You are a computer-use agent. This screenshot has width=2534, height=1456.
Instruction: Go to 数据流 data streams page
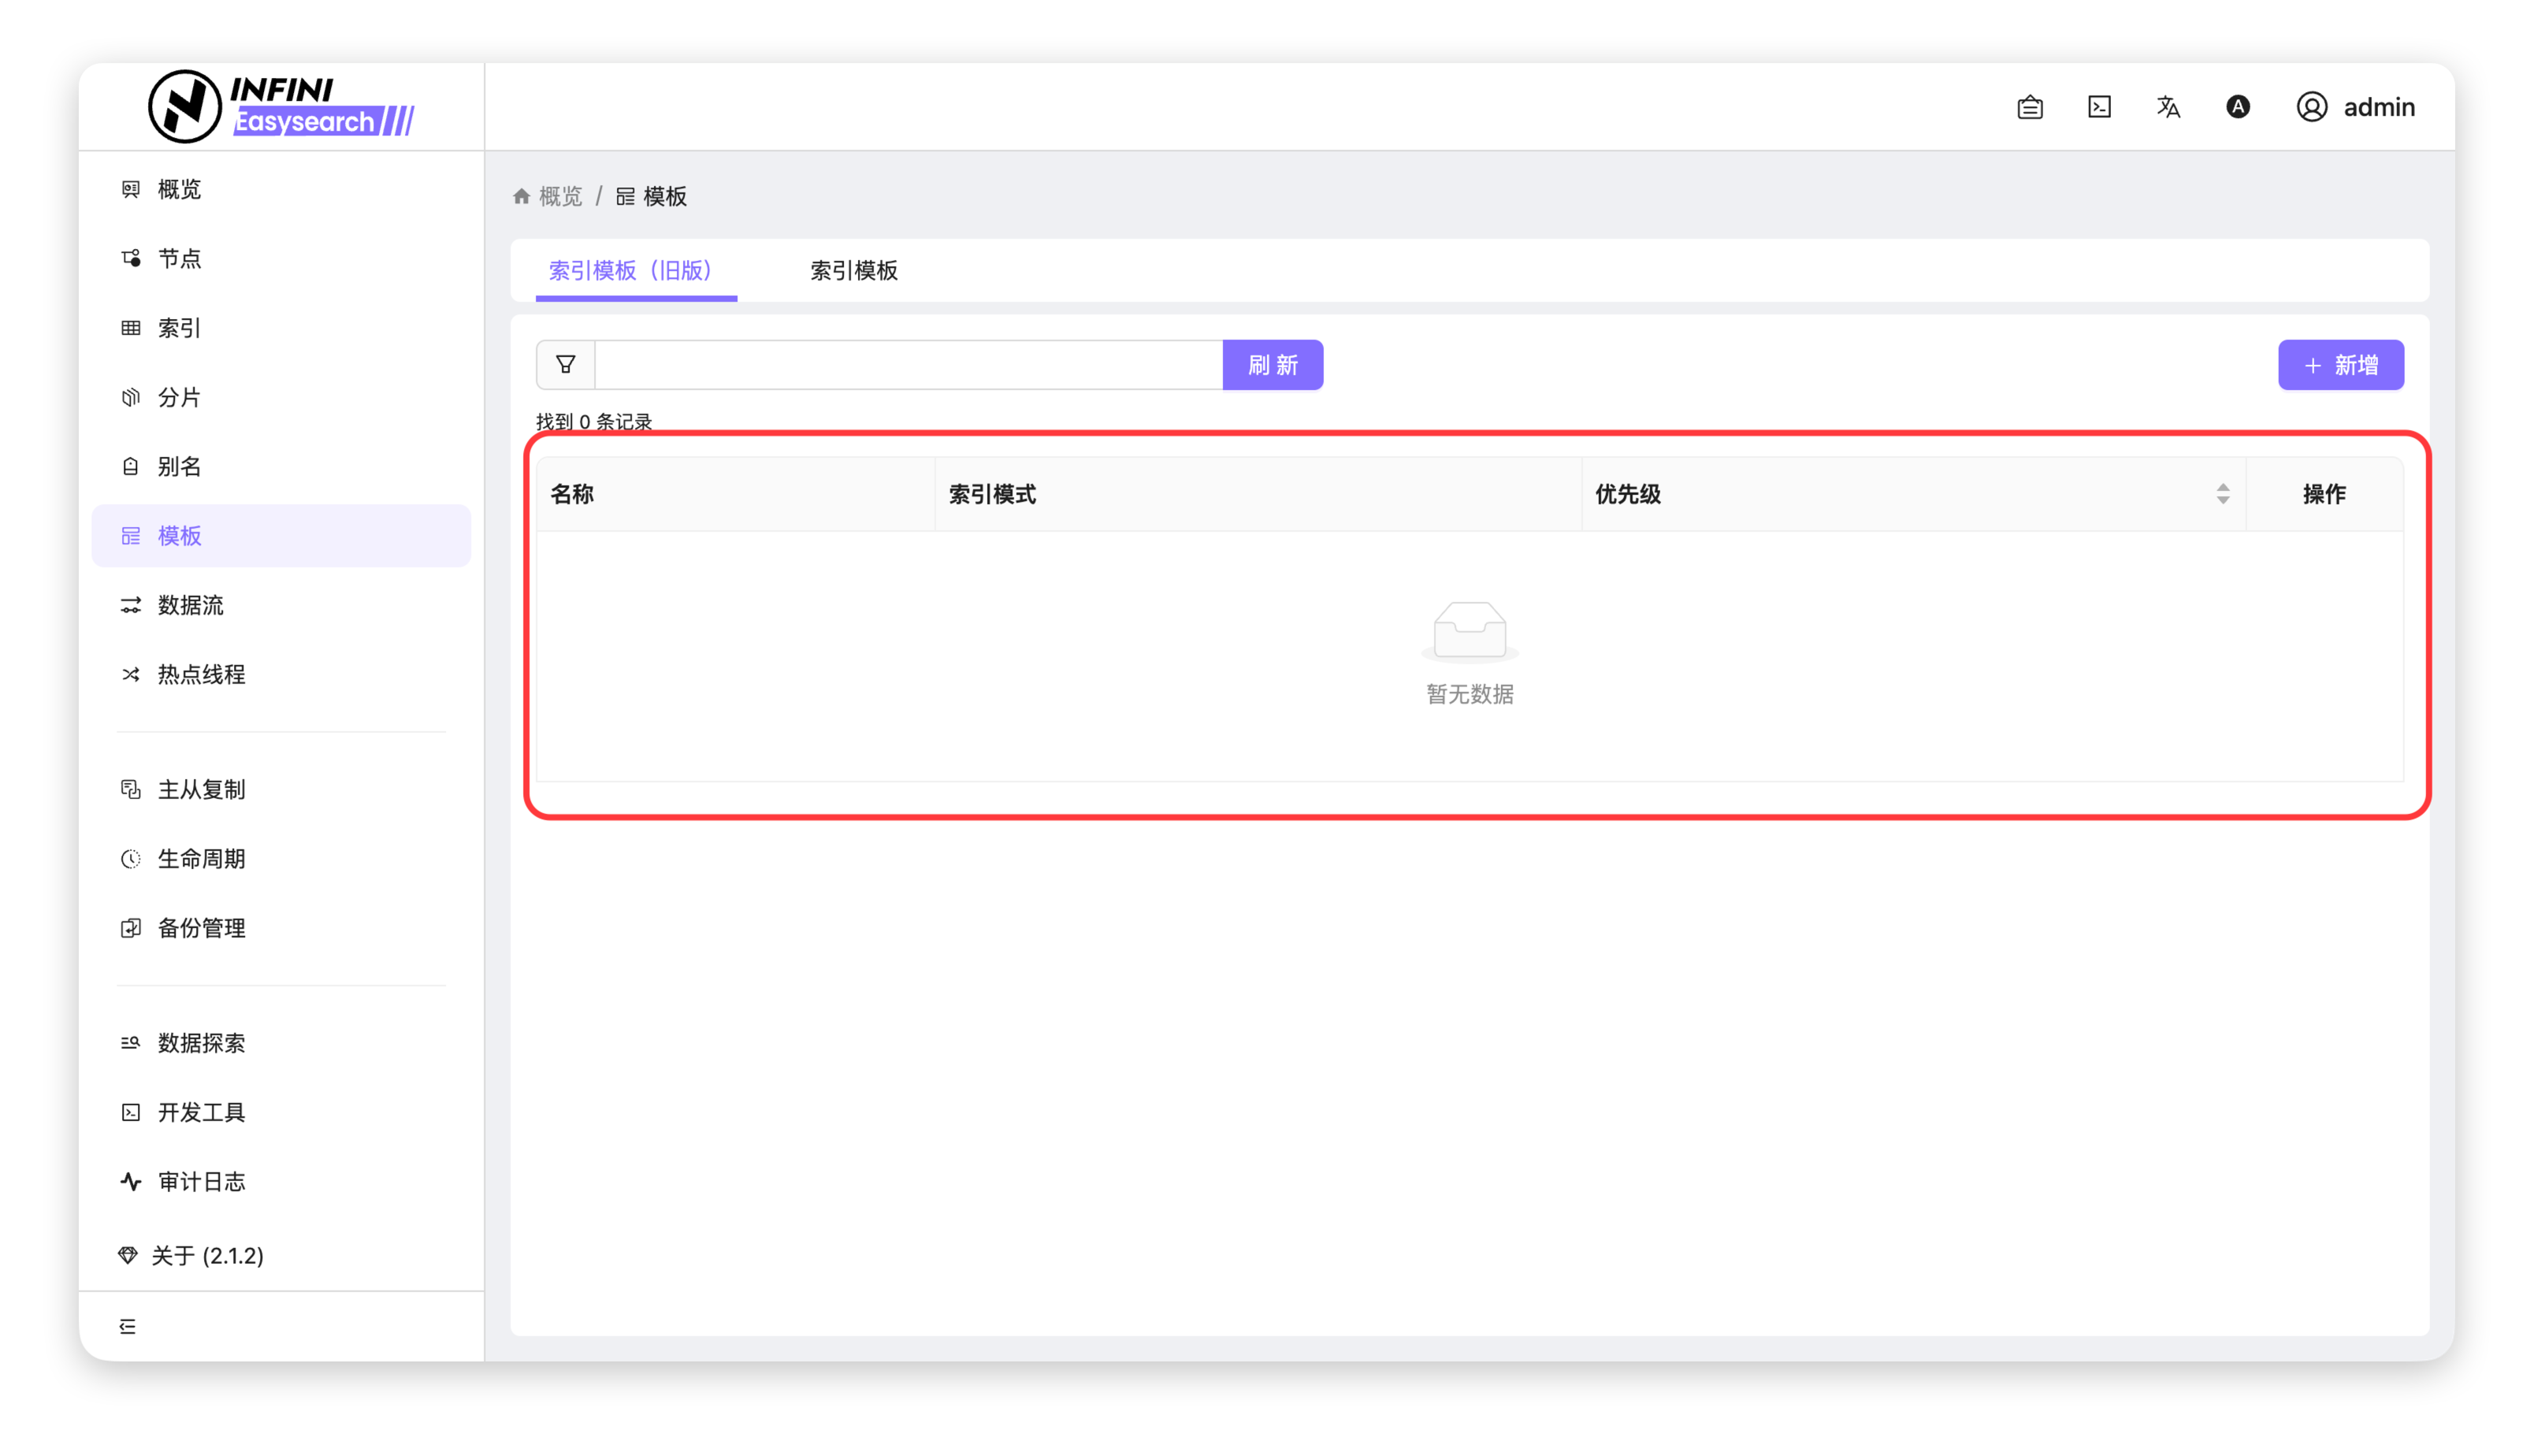pyautogui.click(x=190, y=605)
